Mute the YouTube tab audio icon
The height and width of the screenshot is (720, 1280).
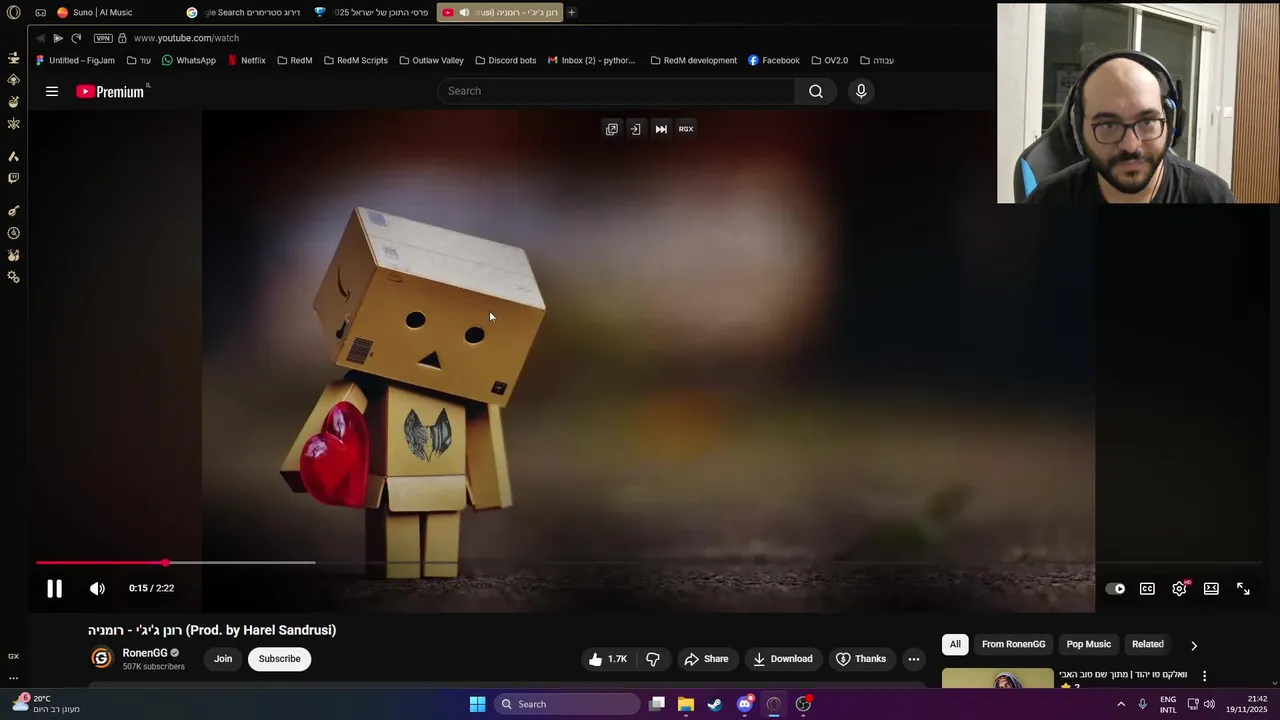coord(464,12)
